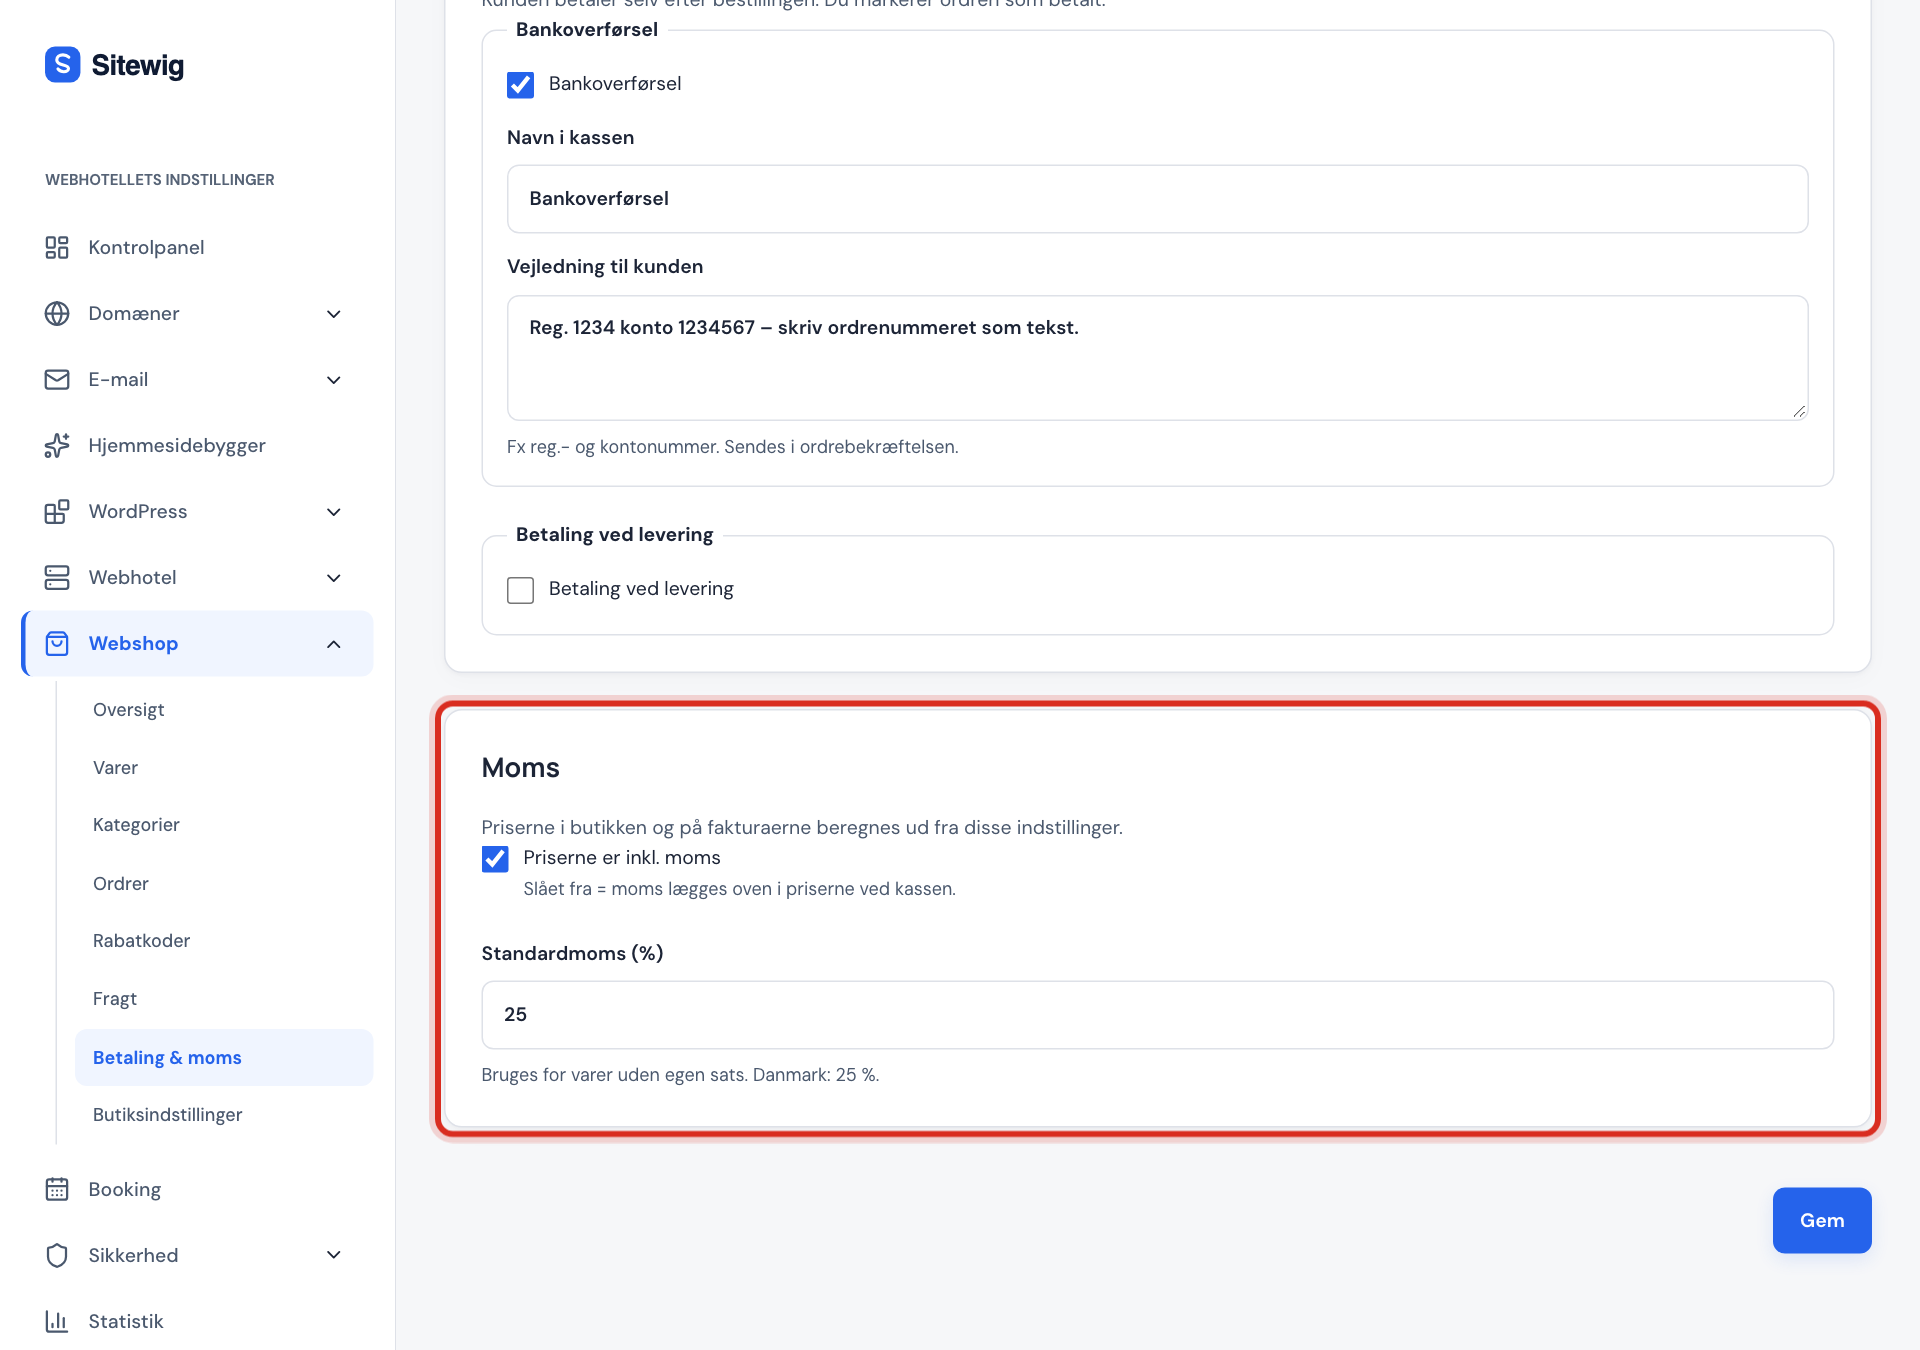Open Kontrolpanel via its grid icon
Image resolution: width=1920 pixels, height=1350 pixels.
tap(57, 247)
